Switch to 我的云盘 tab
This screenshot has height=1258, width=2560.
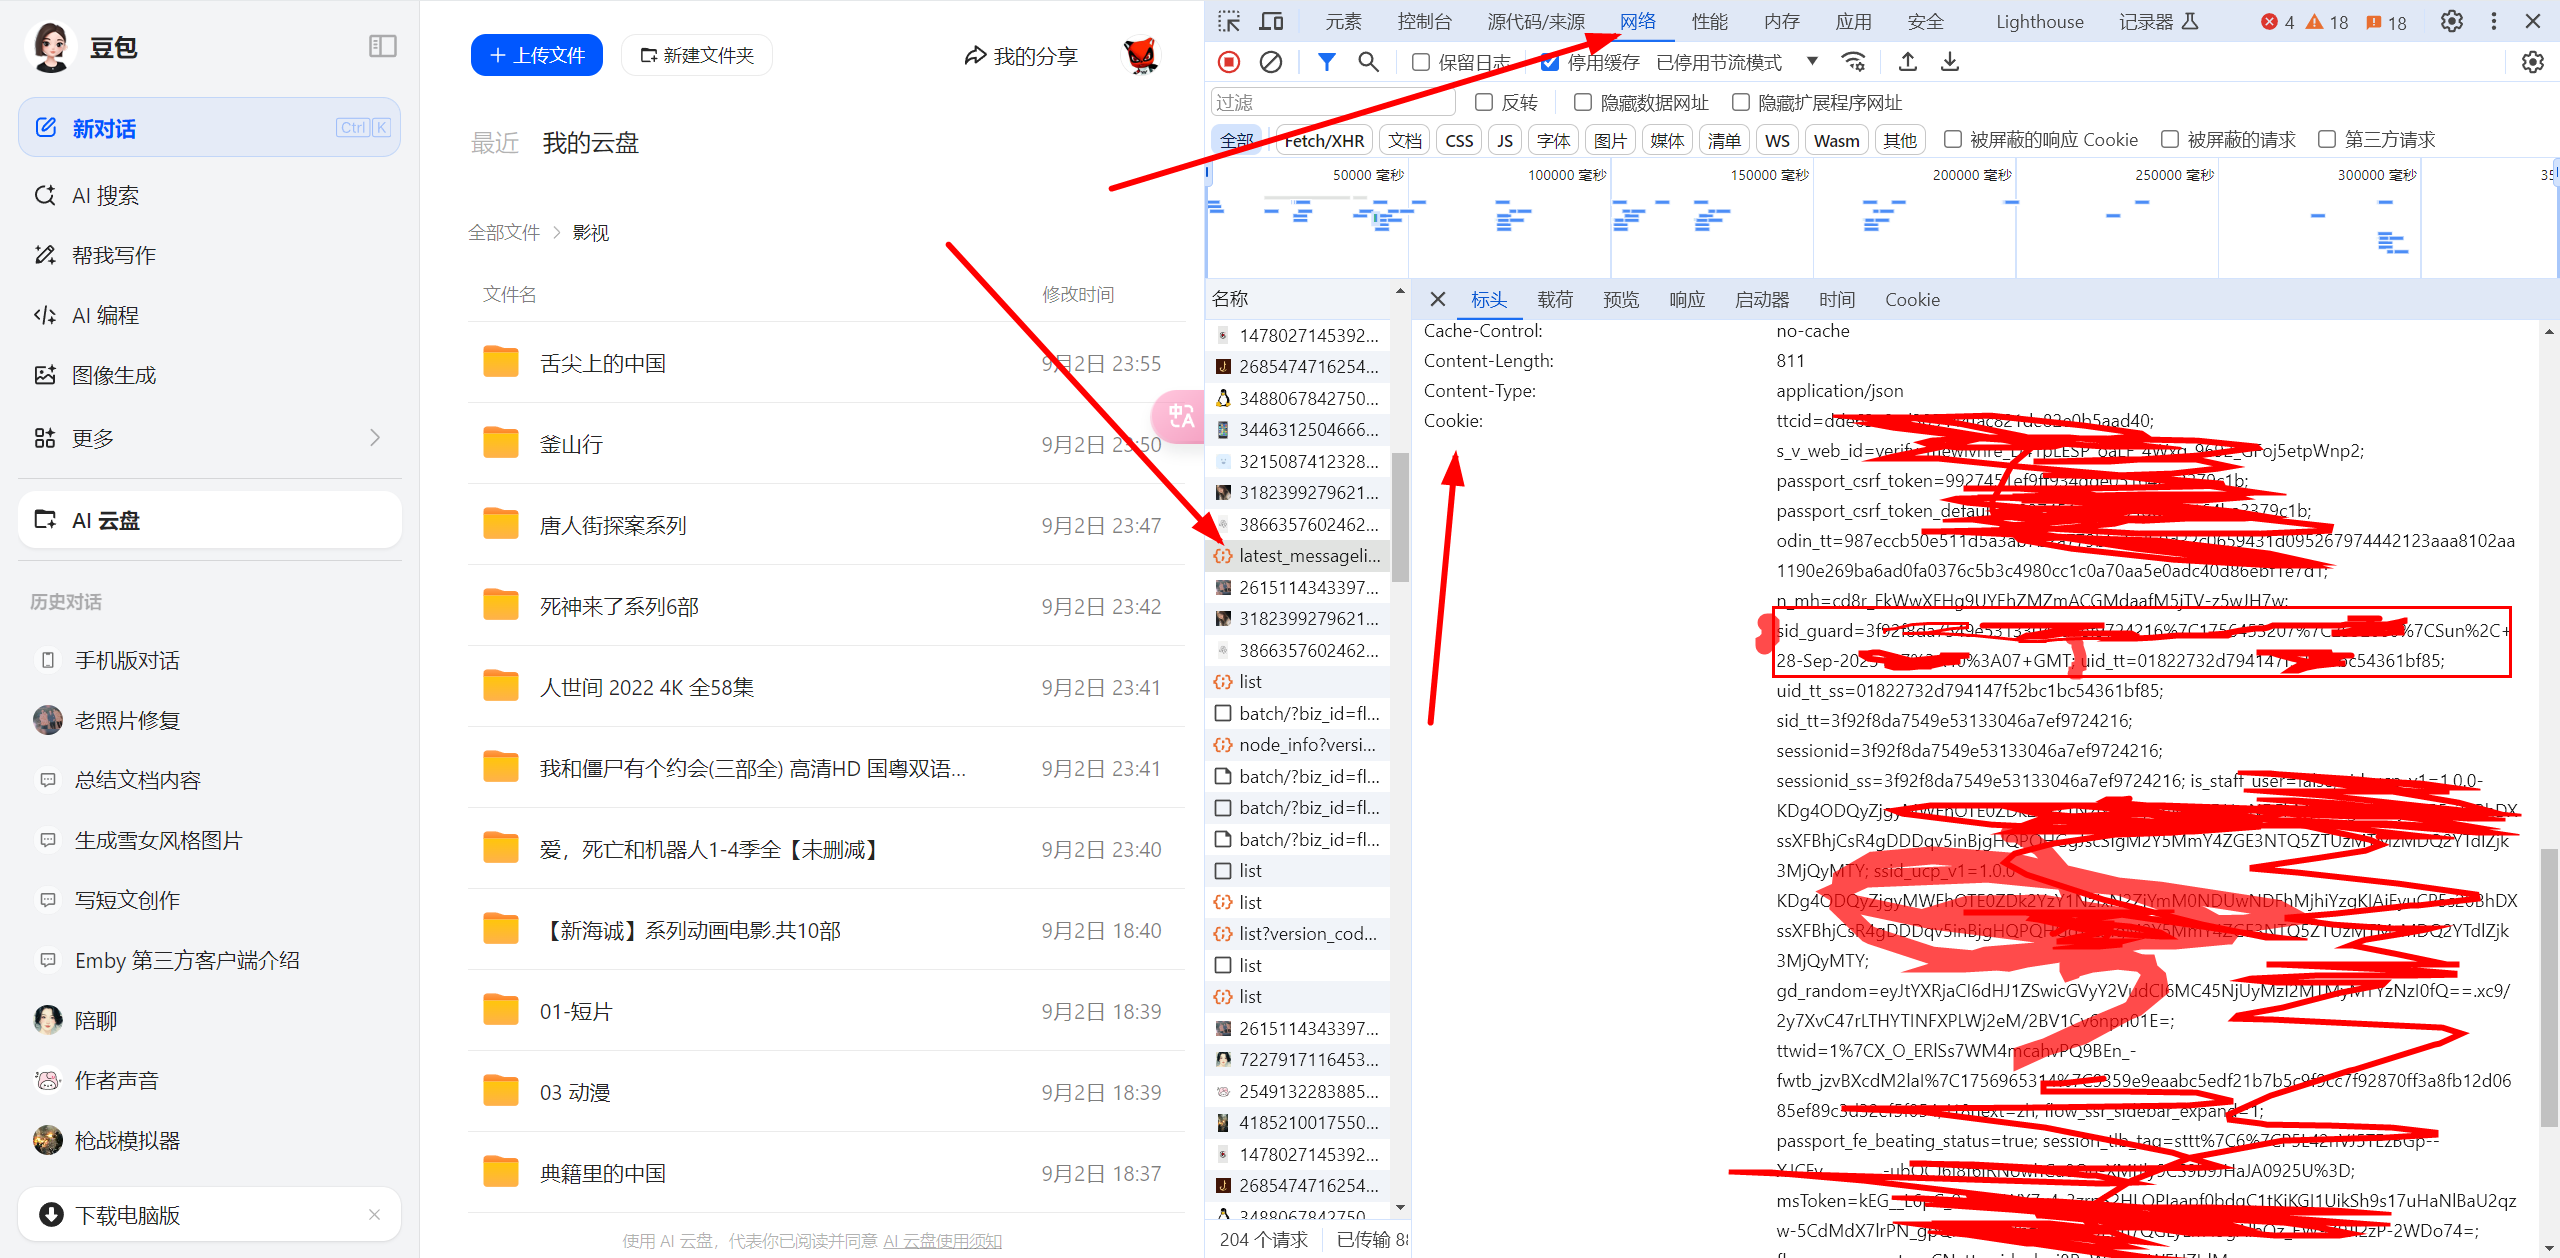590,143
